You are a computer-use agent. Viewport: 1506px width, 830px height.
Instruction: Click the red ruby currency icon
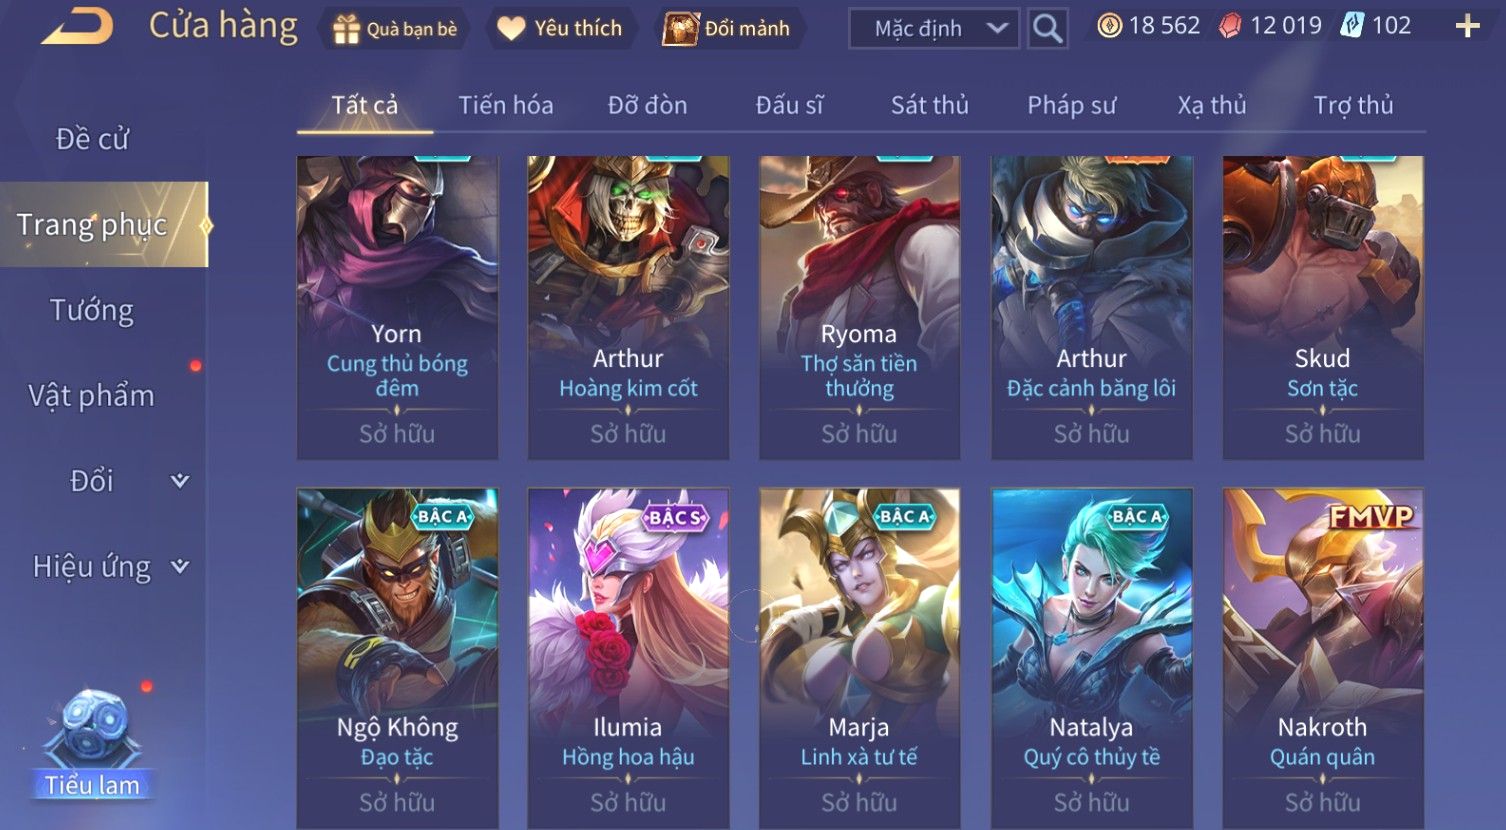click(1231, 26)
